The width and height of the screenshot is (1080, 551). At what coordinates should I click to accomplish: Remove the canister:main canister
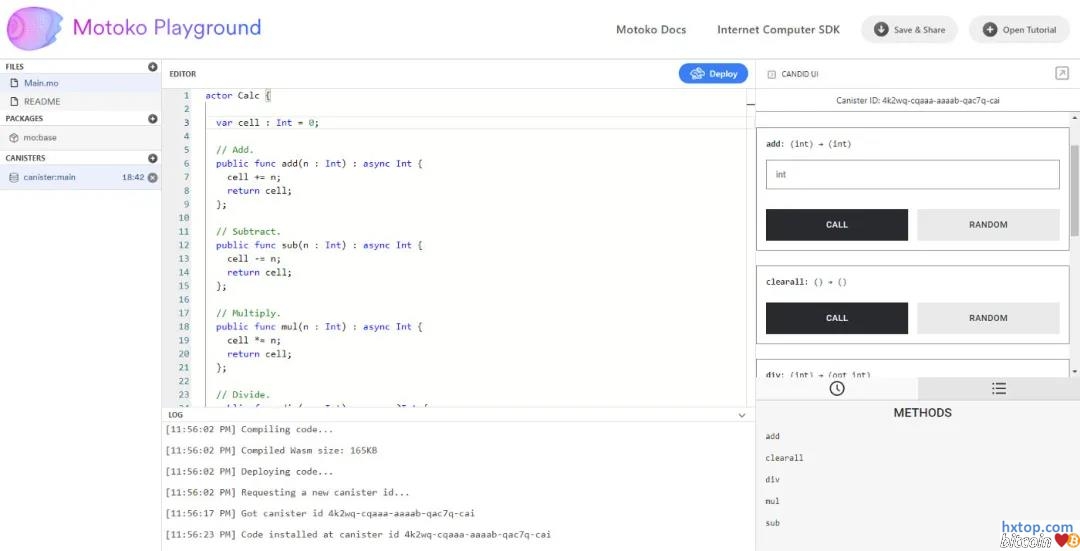click(153, 178)
